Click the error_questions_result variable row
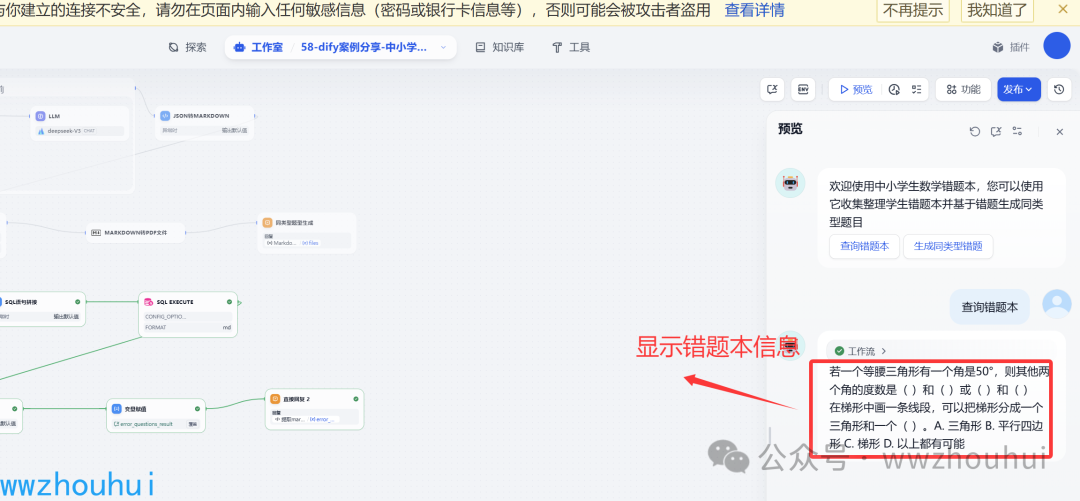 tap(156, 424)
